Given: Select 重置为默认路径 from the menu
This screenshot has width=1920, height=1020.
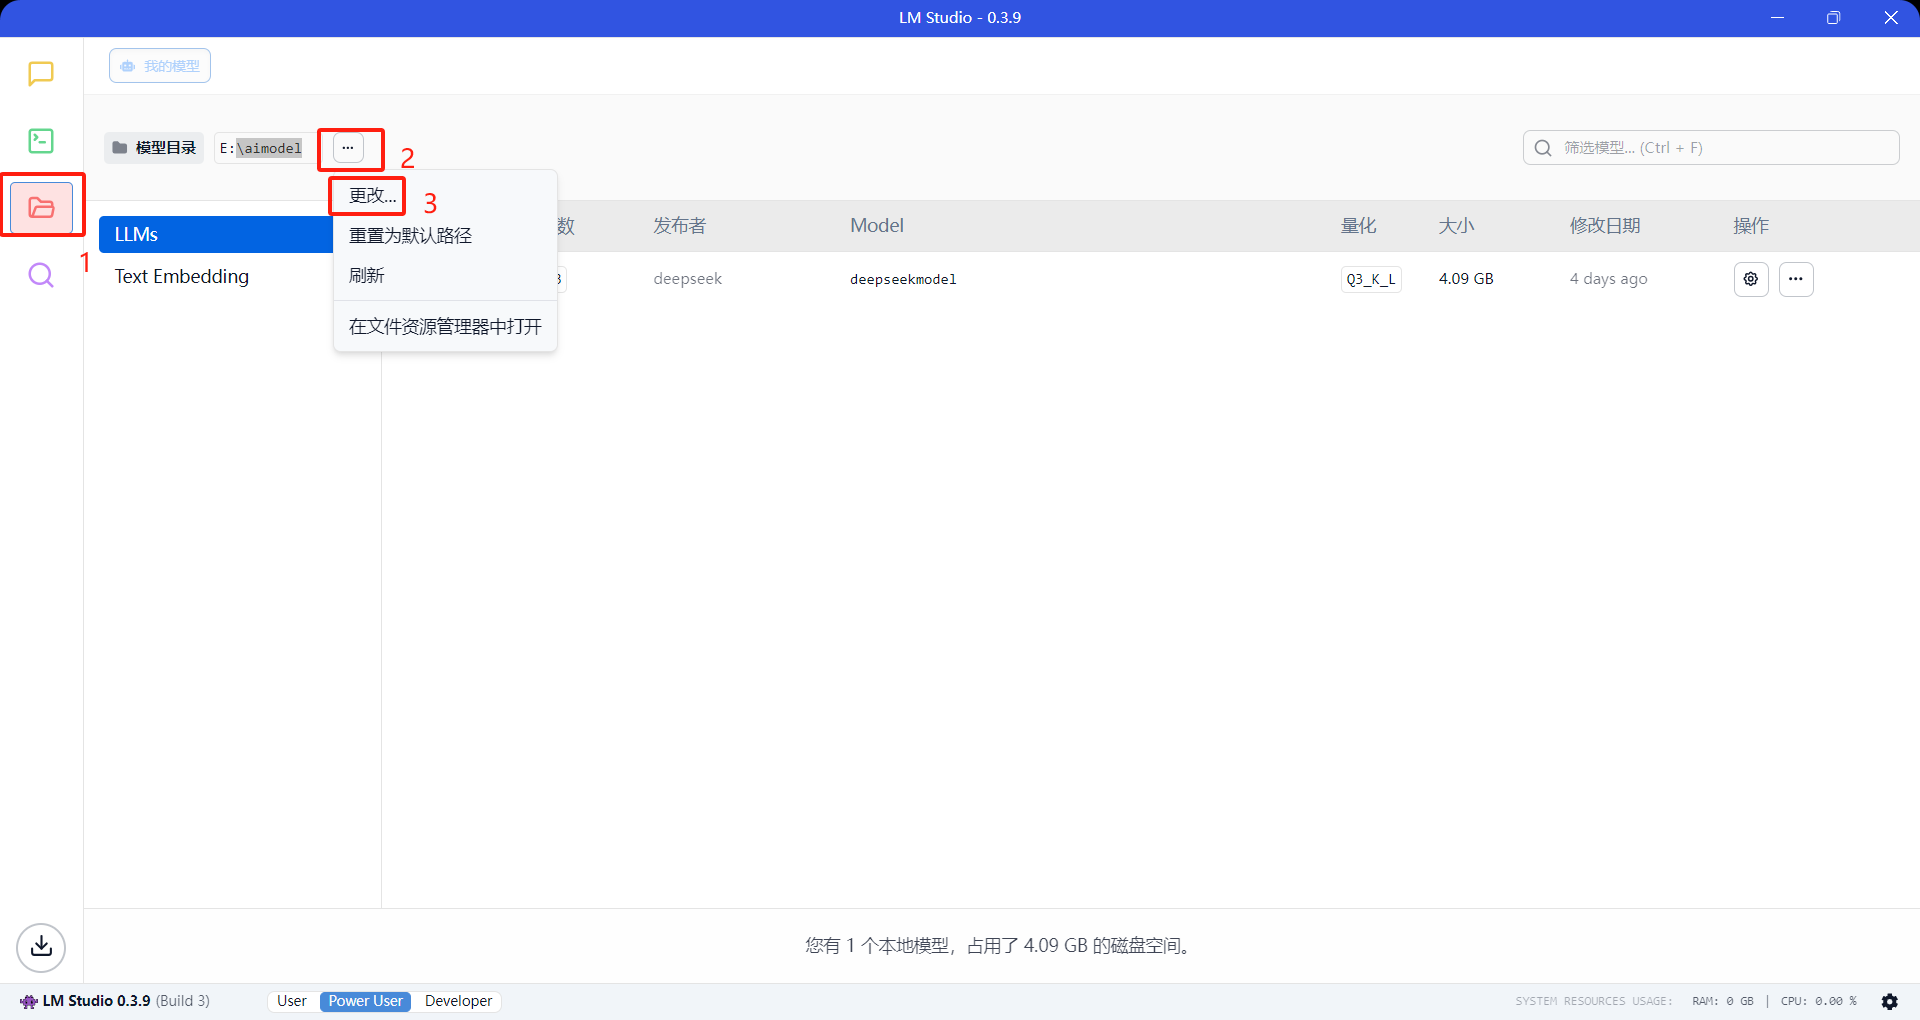Looking at the screenshot, I should point(410,236).
